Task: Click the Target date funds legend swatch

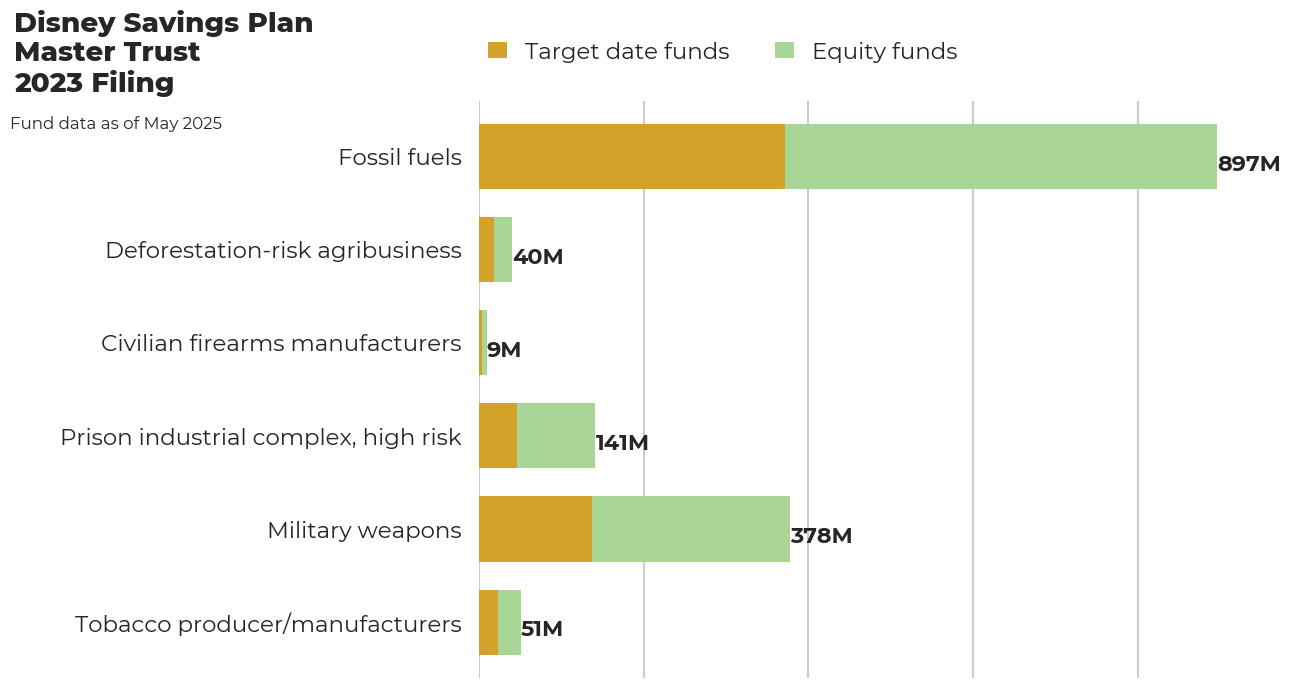Action: pyautogui.click(x=498, y=51)
